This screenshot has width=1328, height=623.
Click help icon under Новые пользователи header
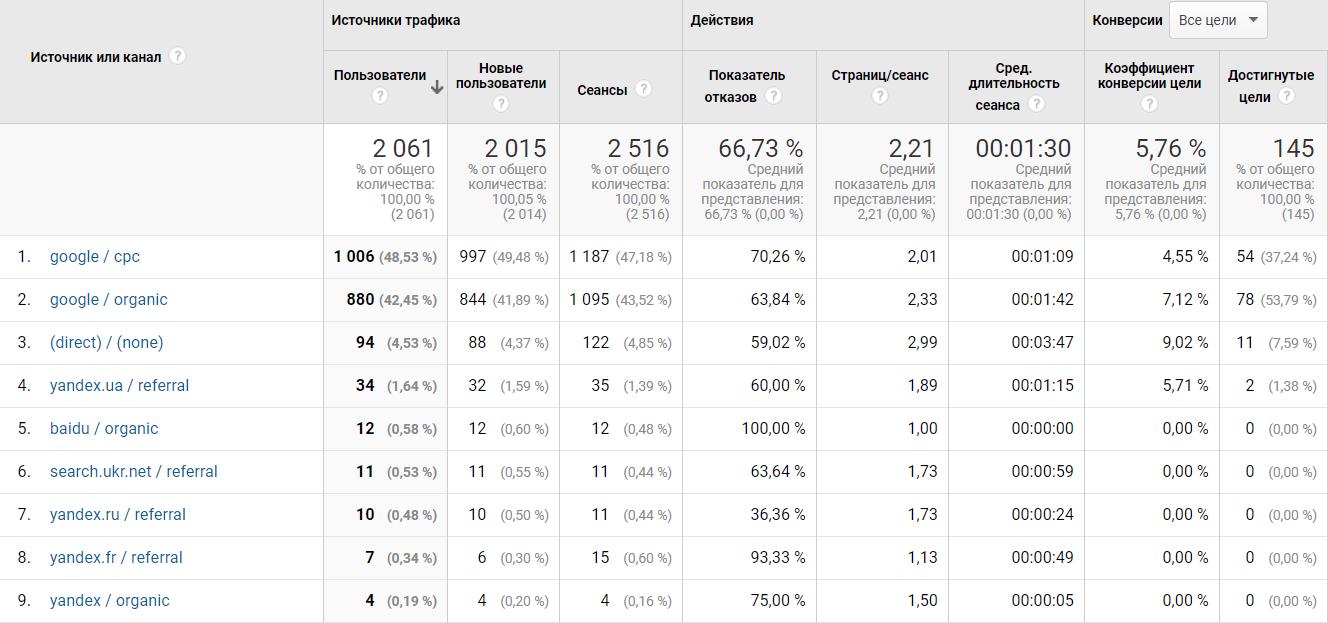click(501, 103)
